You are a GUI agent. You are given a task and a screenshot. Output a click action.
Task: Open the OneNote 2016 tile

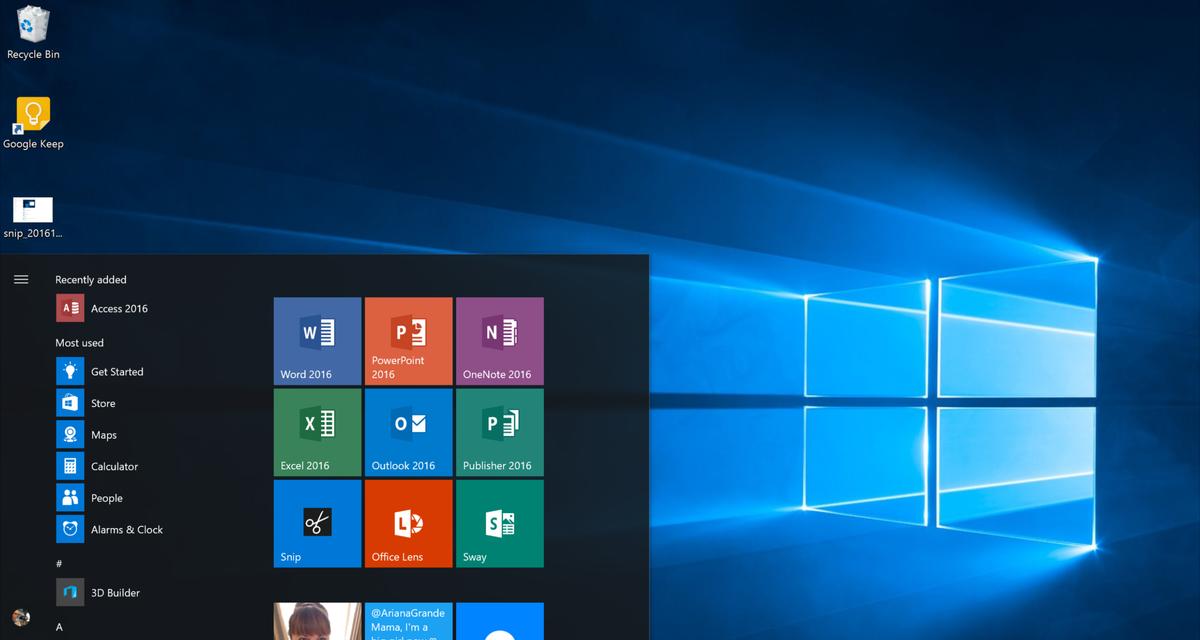click(x=500, y=341)
